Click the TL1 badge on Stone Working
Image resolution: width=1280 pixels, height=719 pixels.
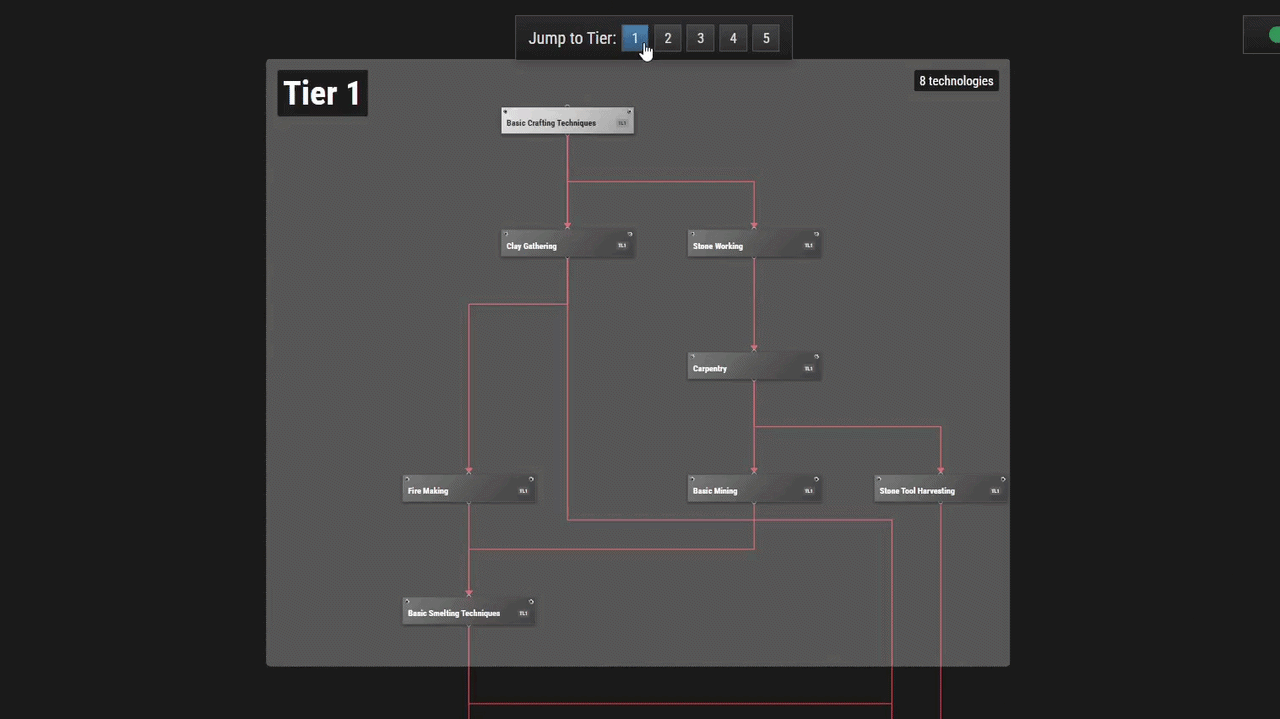click(x=809, y=246)
